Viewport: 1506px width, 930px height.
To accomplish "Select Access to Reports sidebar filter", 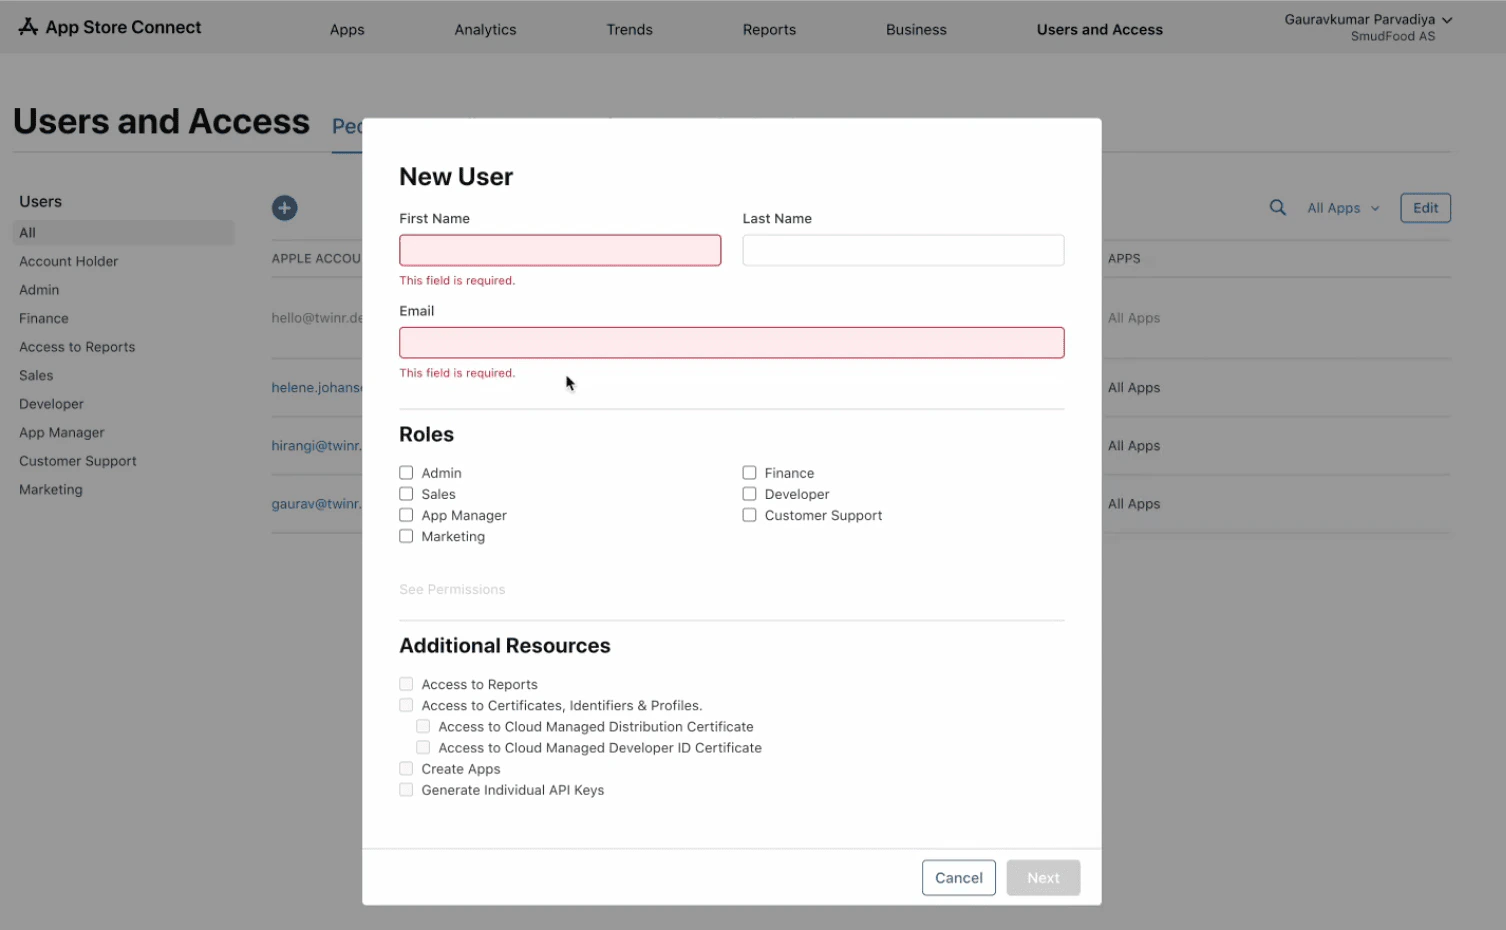I will pos(77,347).
